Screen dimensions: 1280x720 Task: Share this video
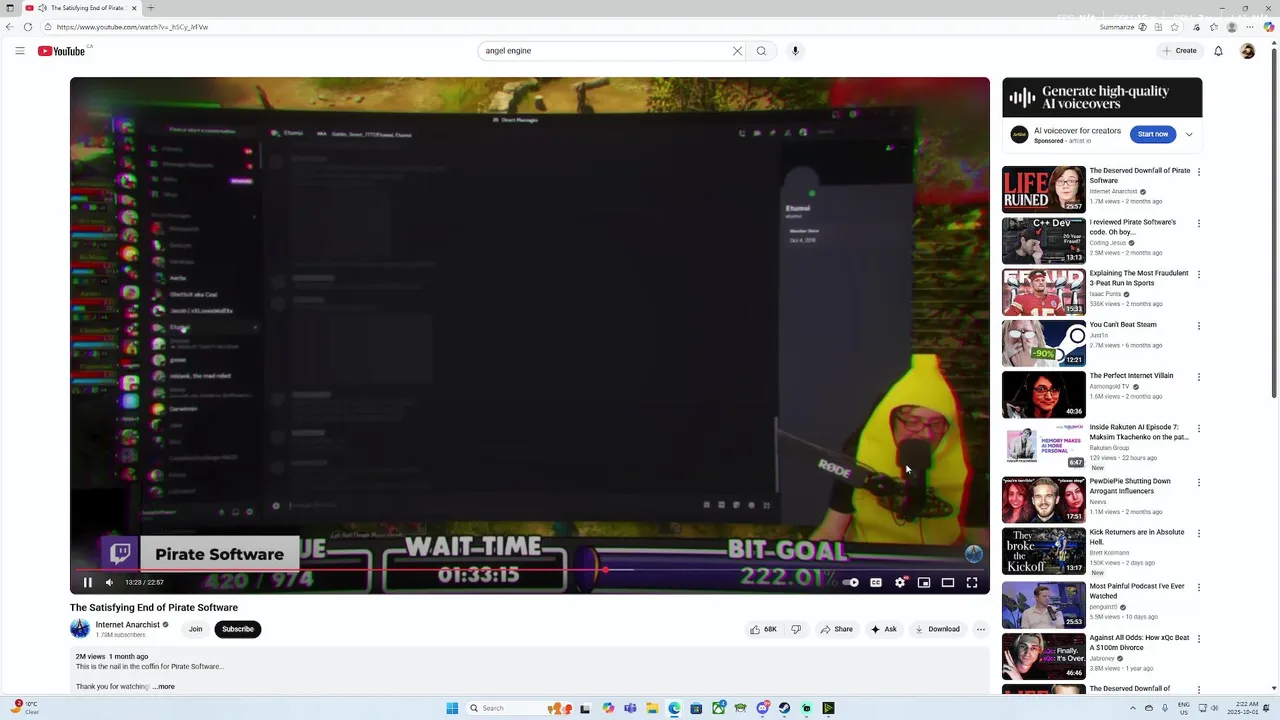(836, 629)
